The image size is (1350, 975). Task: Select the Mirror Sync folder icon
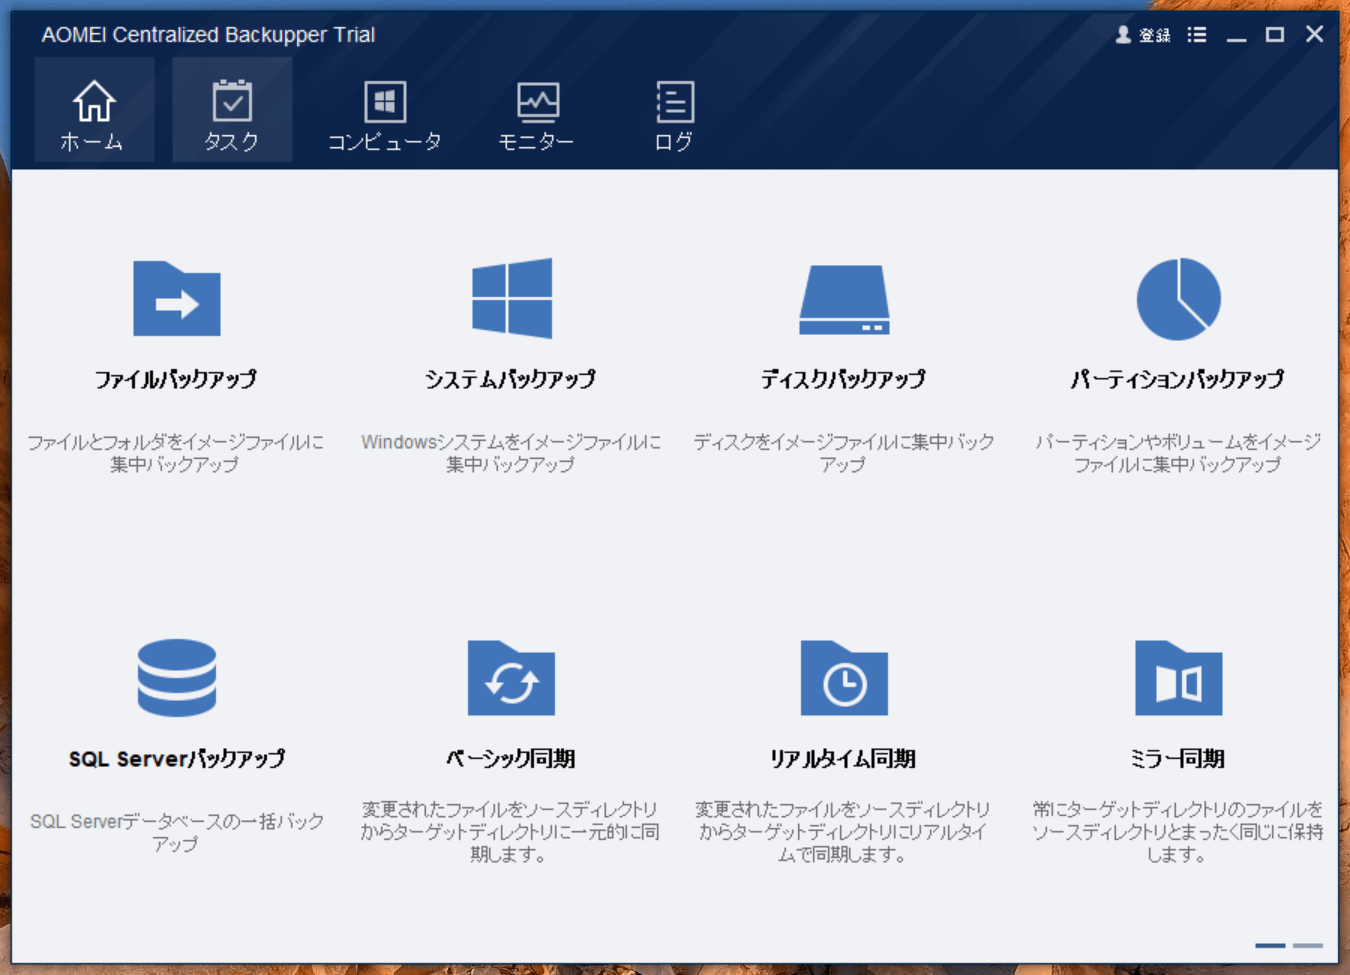click(x=1178, y=678)
